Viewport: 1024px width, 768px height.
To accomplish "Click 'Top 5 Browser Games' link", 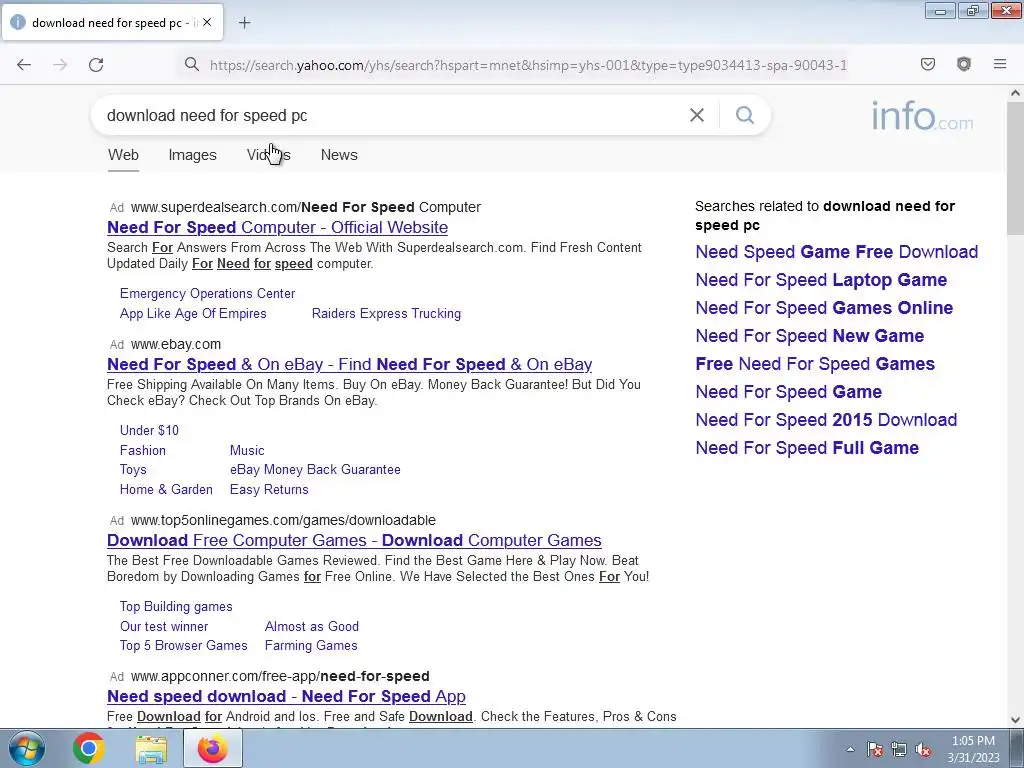I will coord(184,645).
